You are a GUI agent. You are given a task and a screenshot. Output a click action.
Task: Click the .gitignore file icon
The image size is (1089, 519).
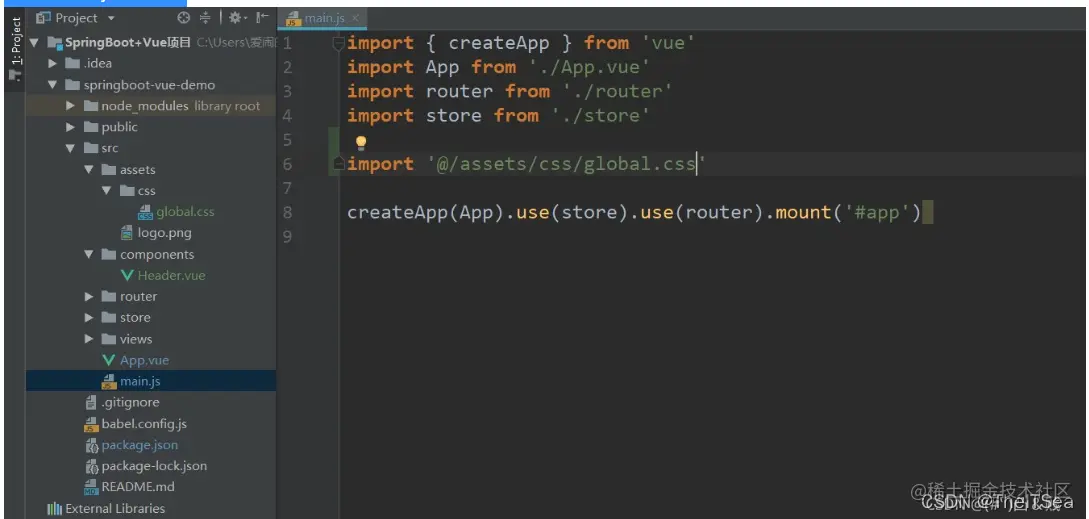pos(91,402)
